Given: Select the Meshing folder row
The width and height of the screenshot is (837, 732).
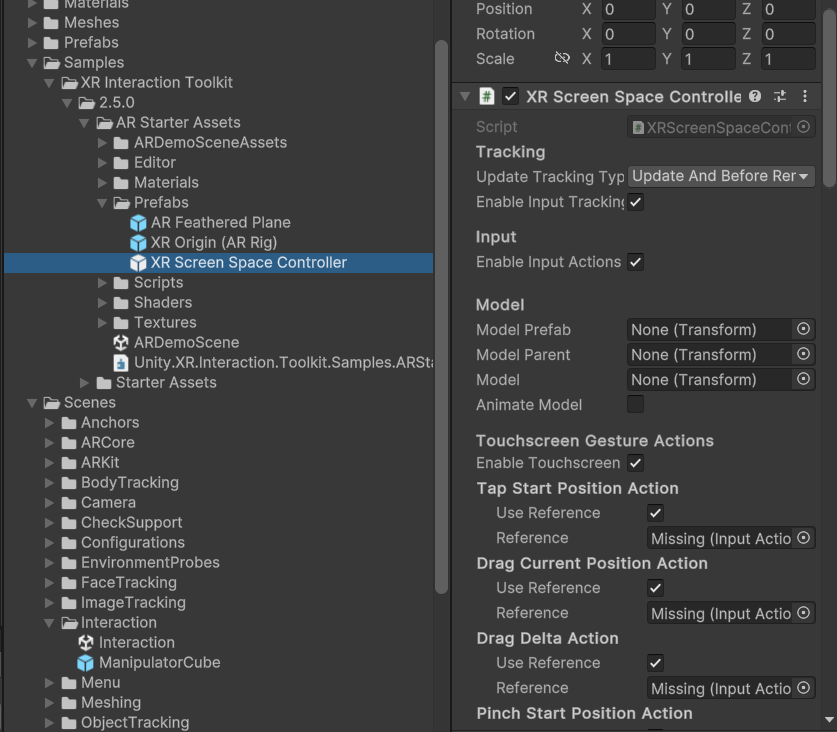Looking at the screenshot, I should coord(219,703).
